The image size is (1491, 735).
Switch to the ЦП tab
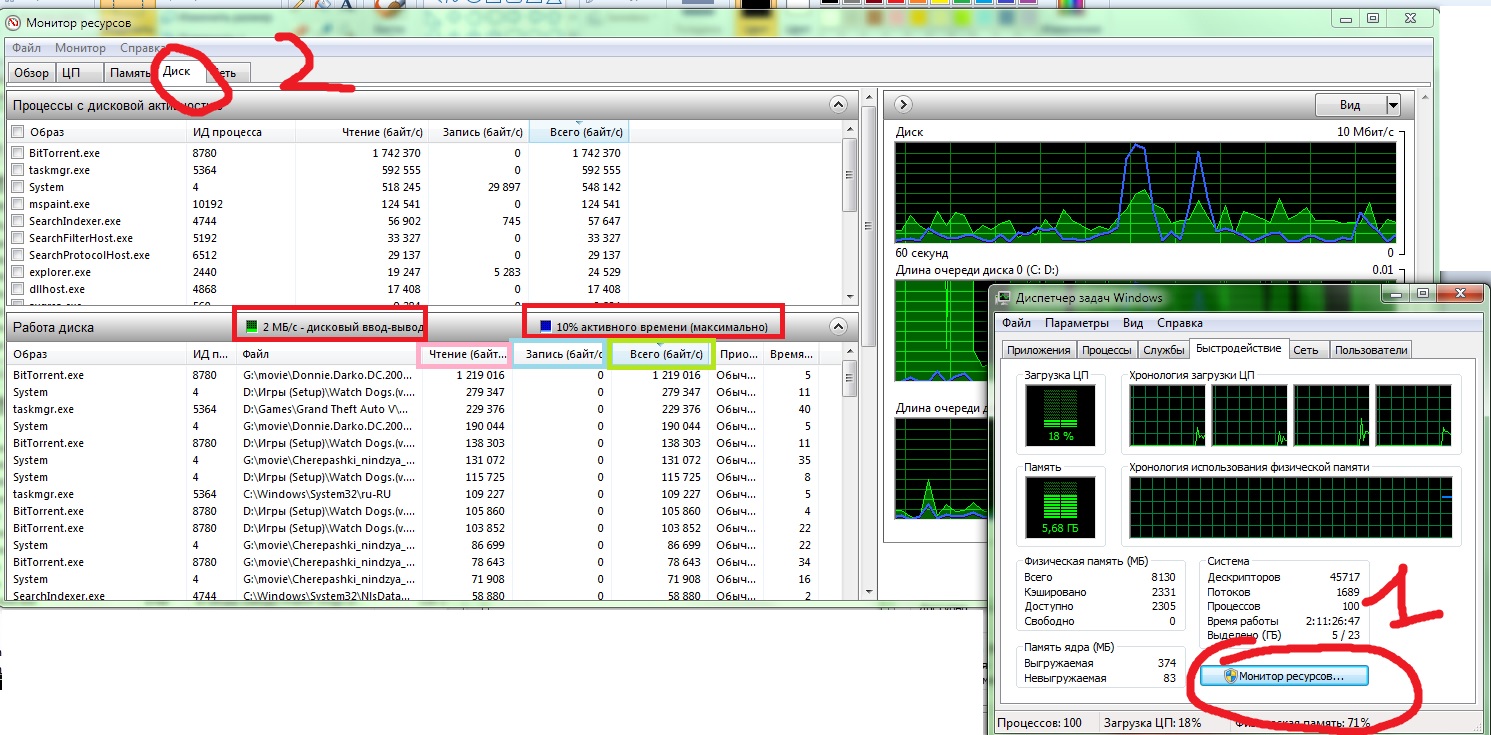pyautogui.click(x=71, y=73)
